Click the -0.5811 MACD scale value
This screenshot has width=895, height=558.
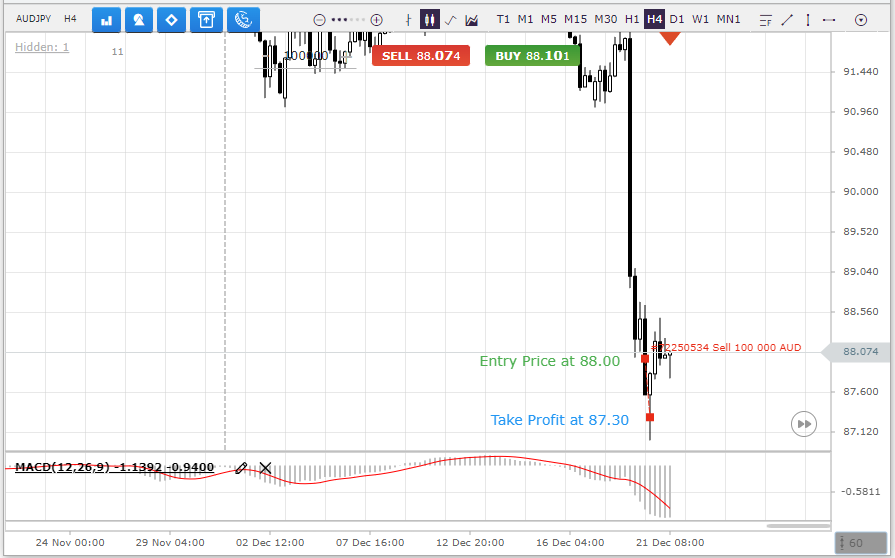click(861, 492)
